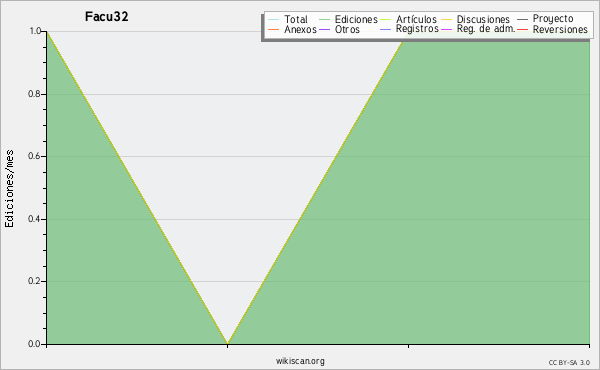Viewport: 600px width, 370px height.
Task: Click the 0.2 y-axis value
Action: point(34,281)
